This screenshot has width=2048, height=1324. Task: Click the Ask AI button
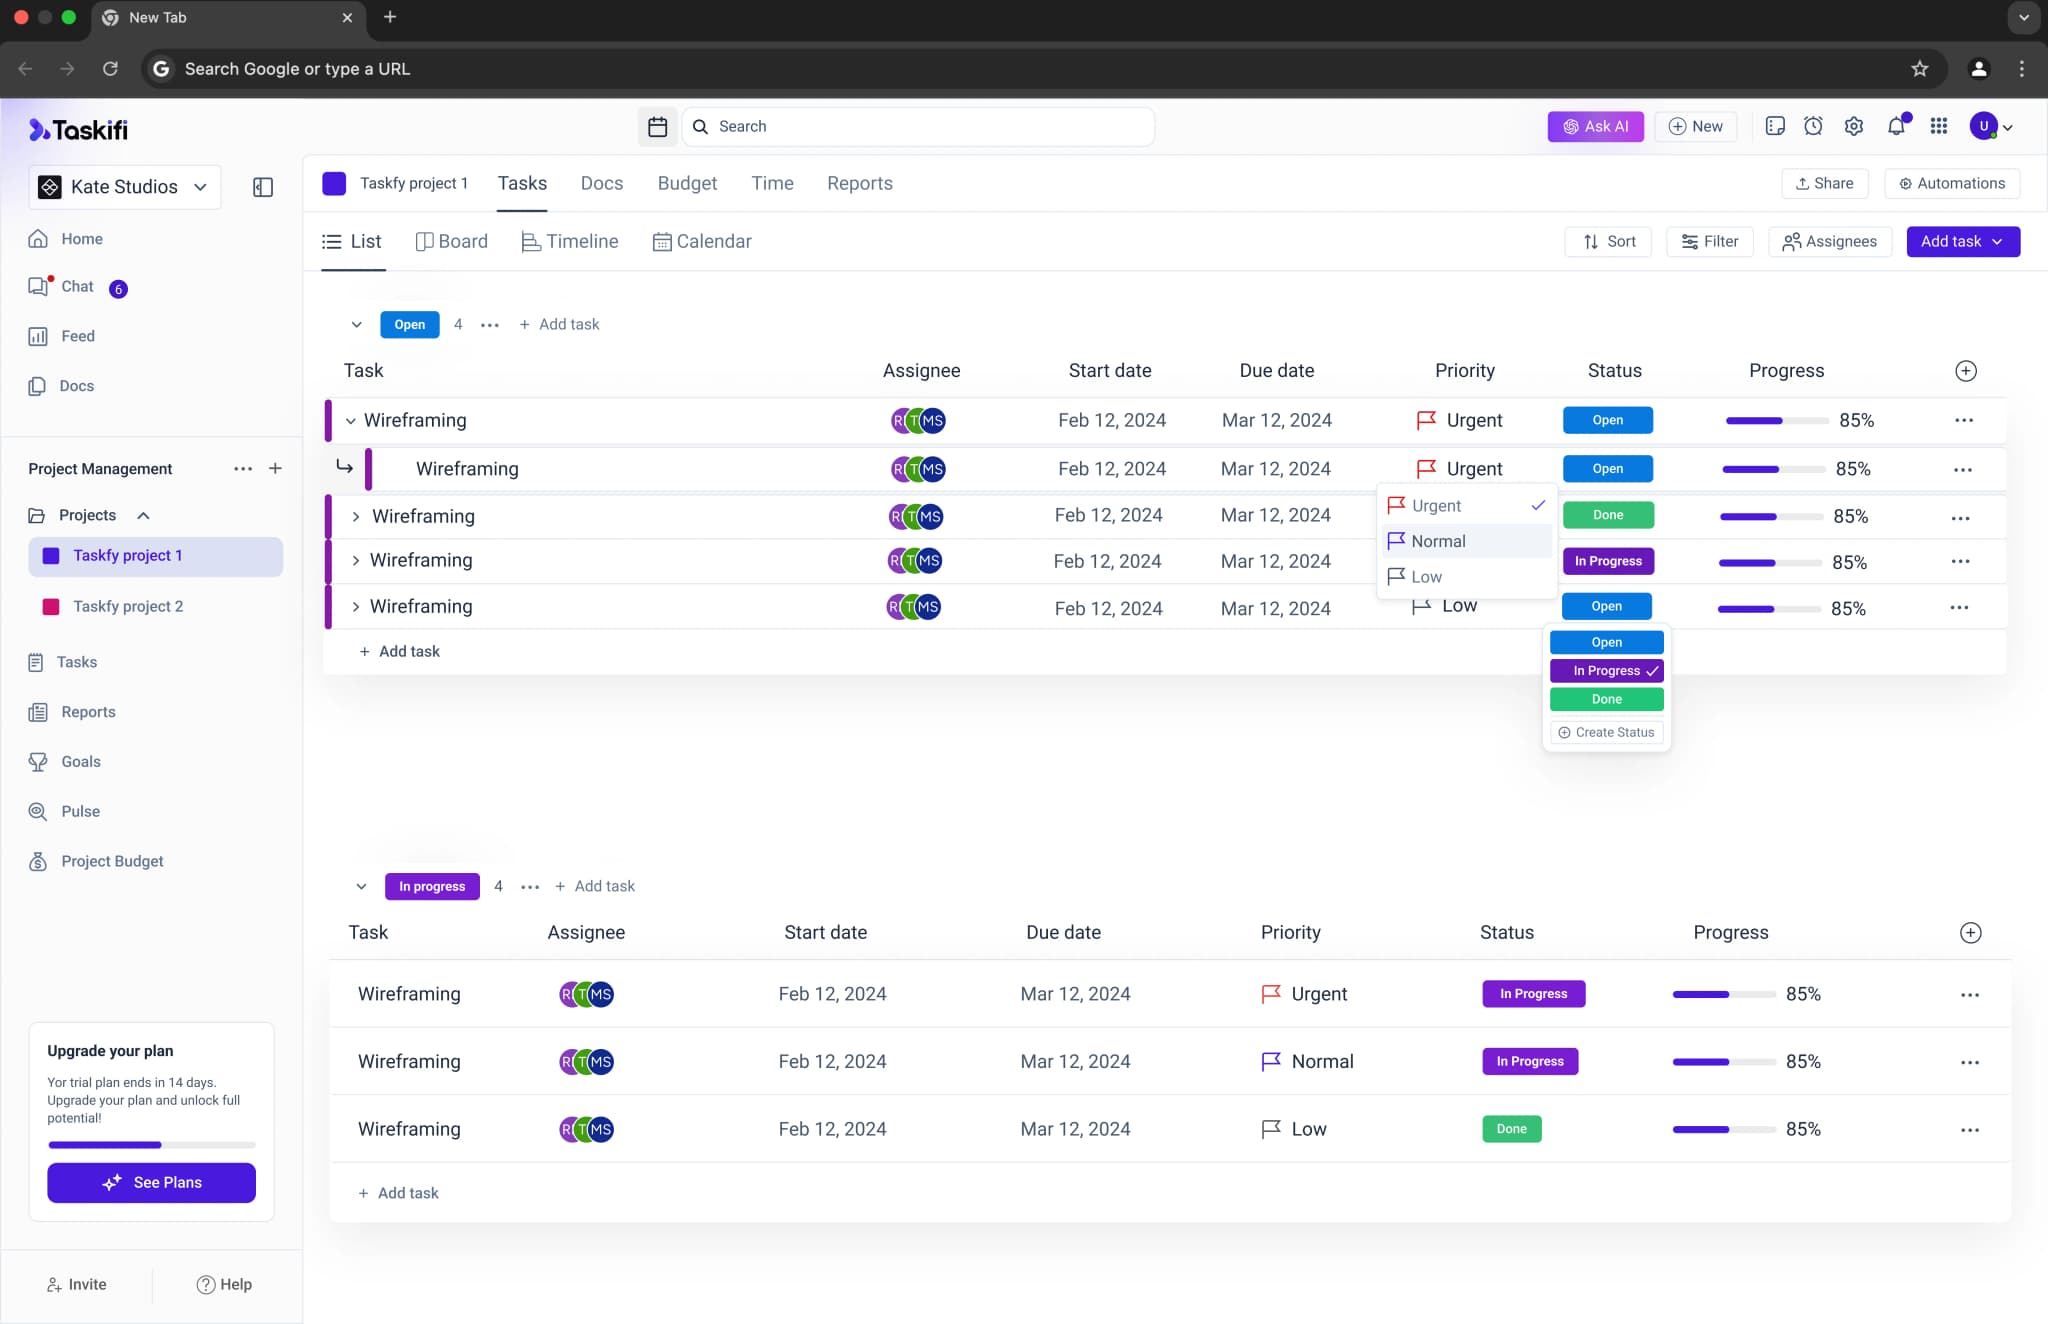(x=1595, y=126)
